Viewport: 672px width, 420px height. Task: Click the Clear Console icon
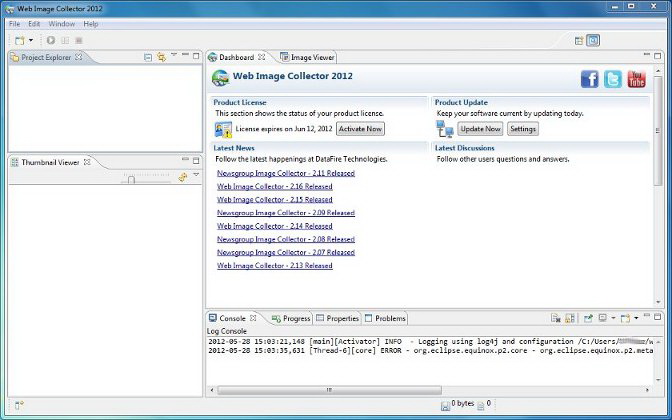click(x=556, y=318)
